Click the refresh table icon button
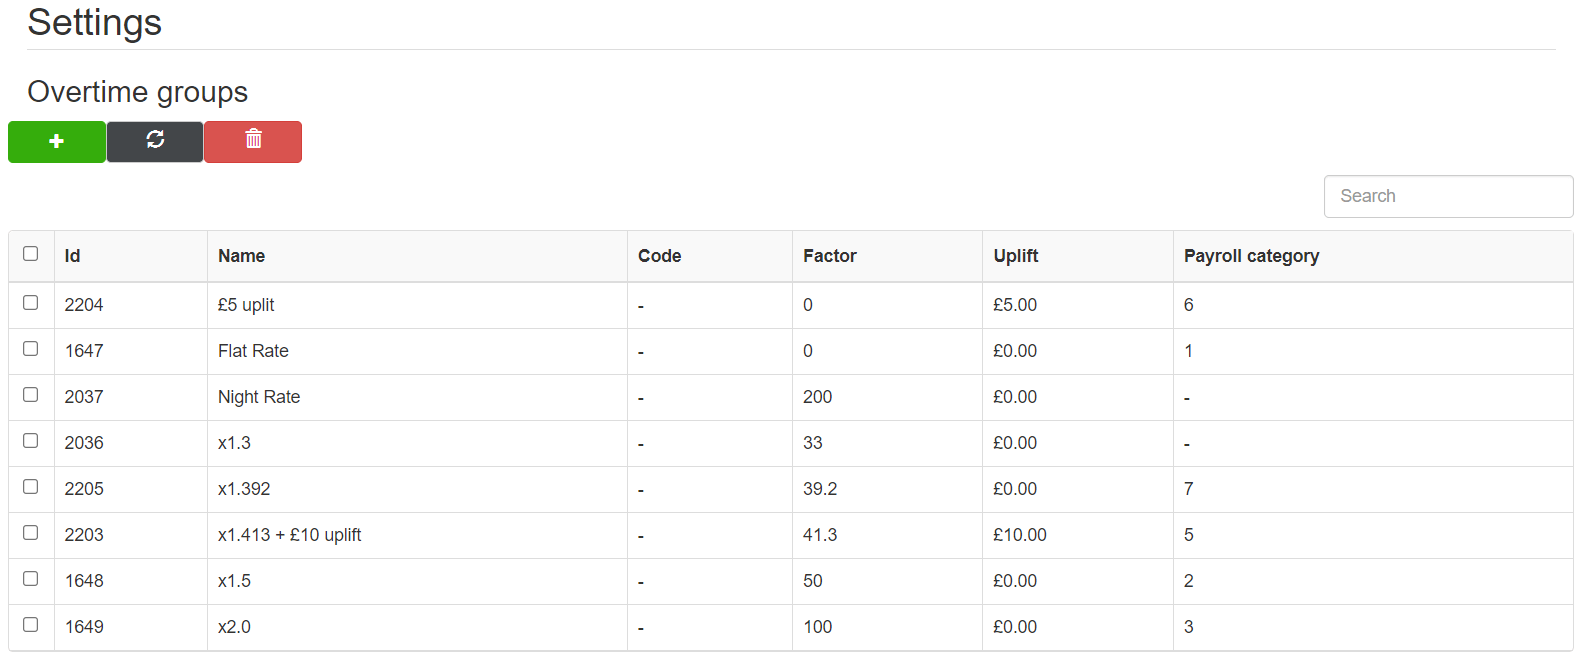 pos(155,141)
